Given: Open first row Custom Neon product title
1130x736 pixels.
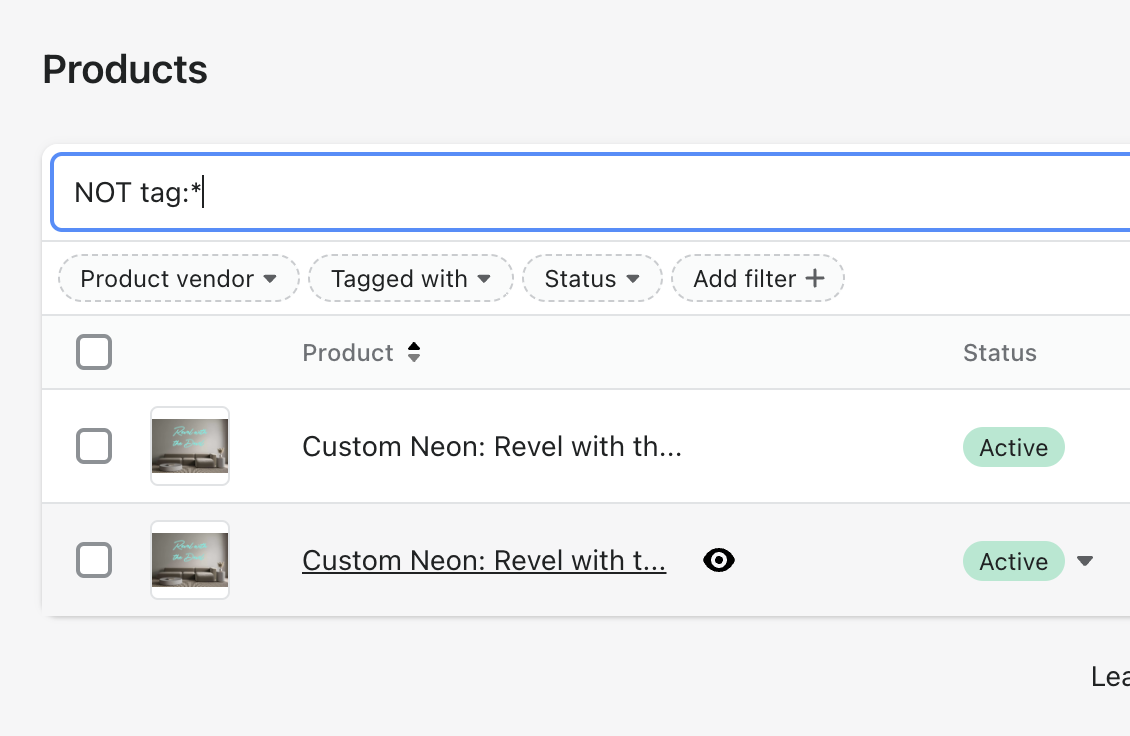Looking at the screenshot, I should (491, 446).
